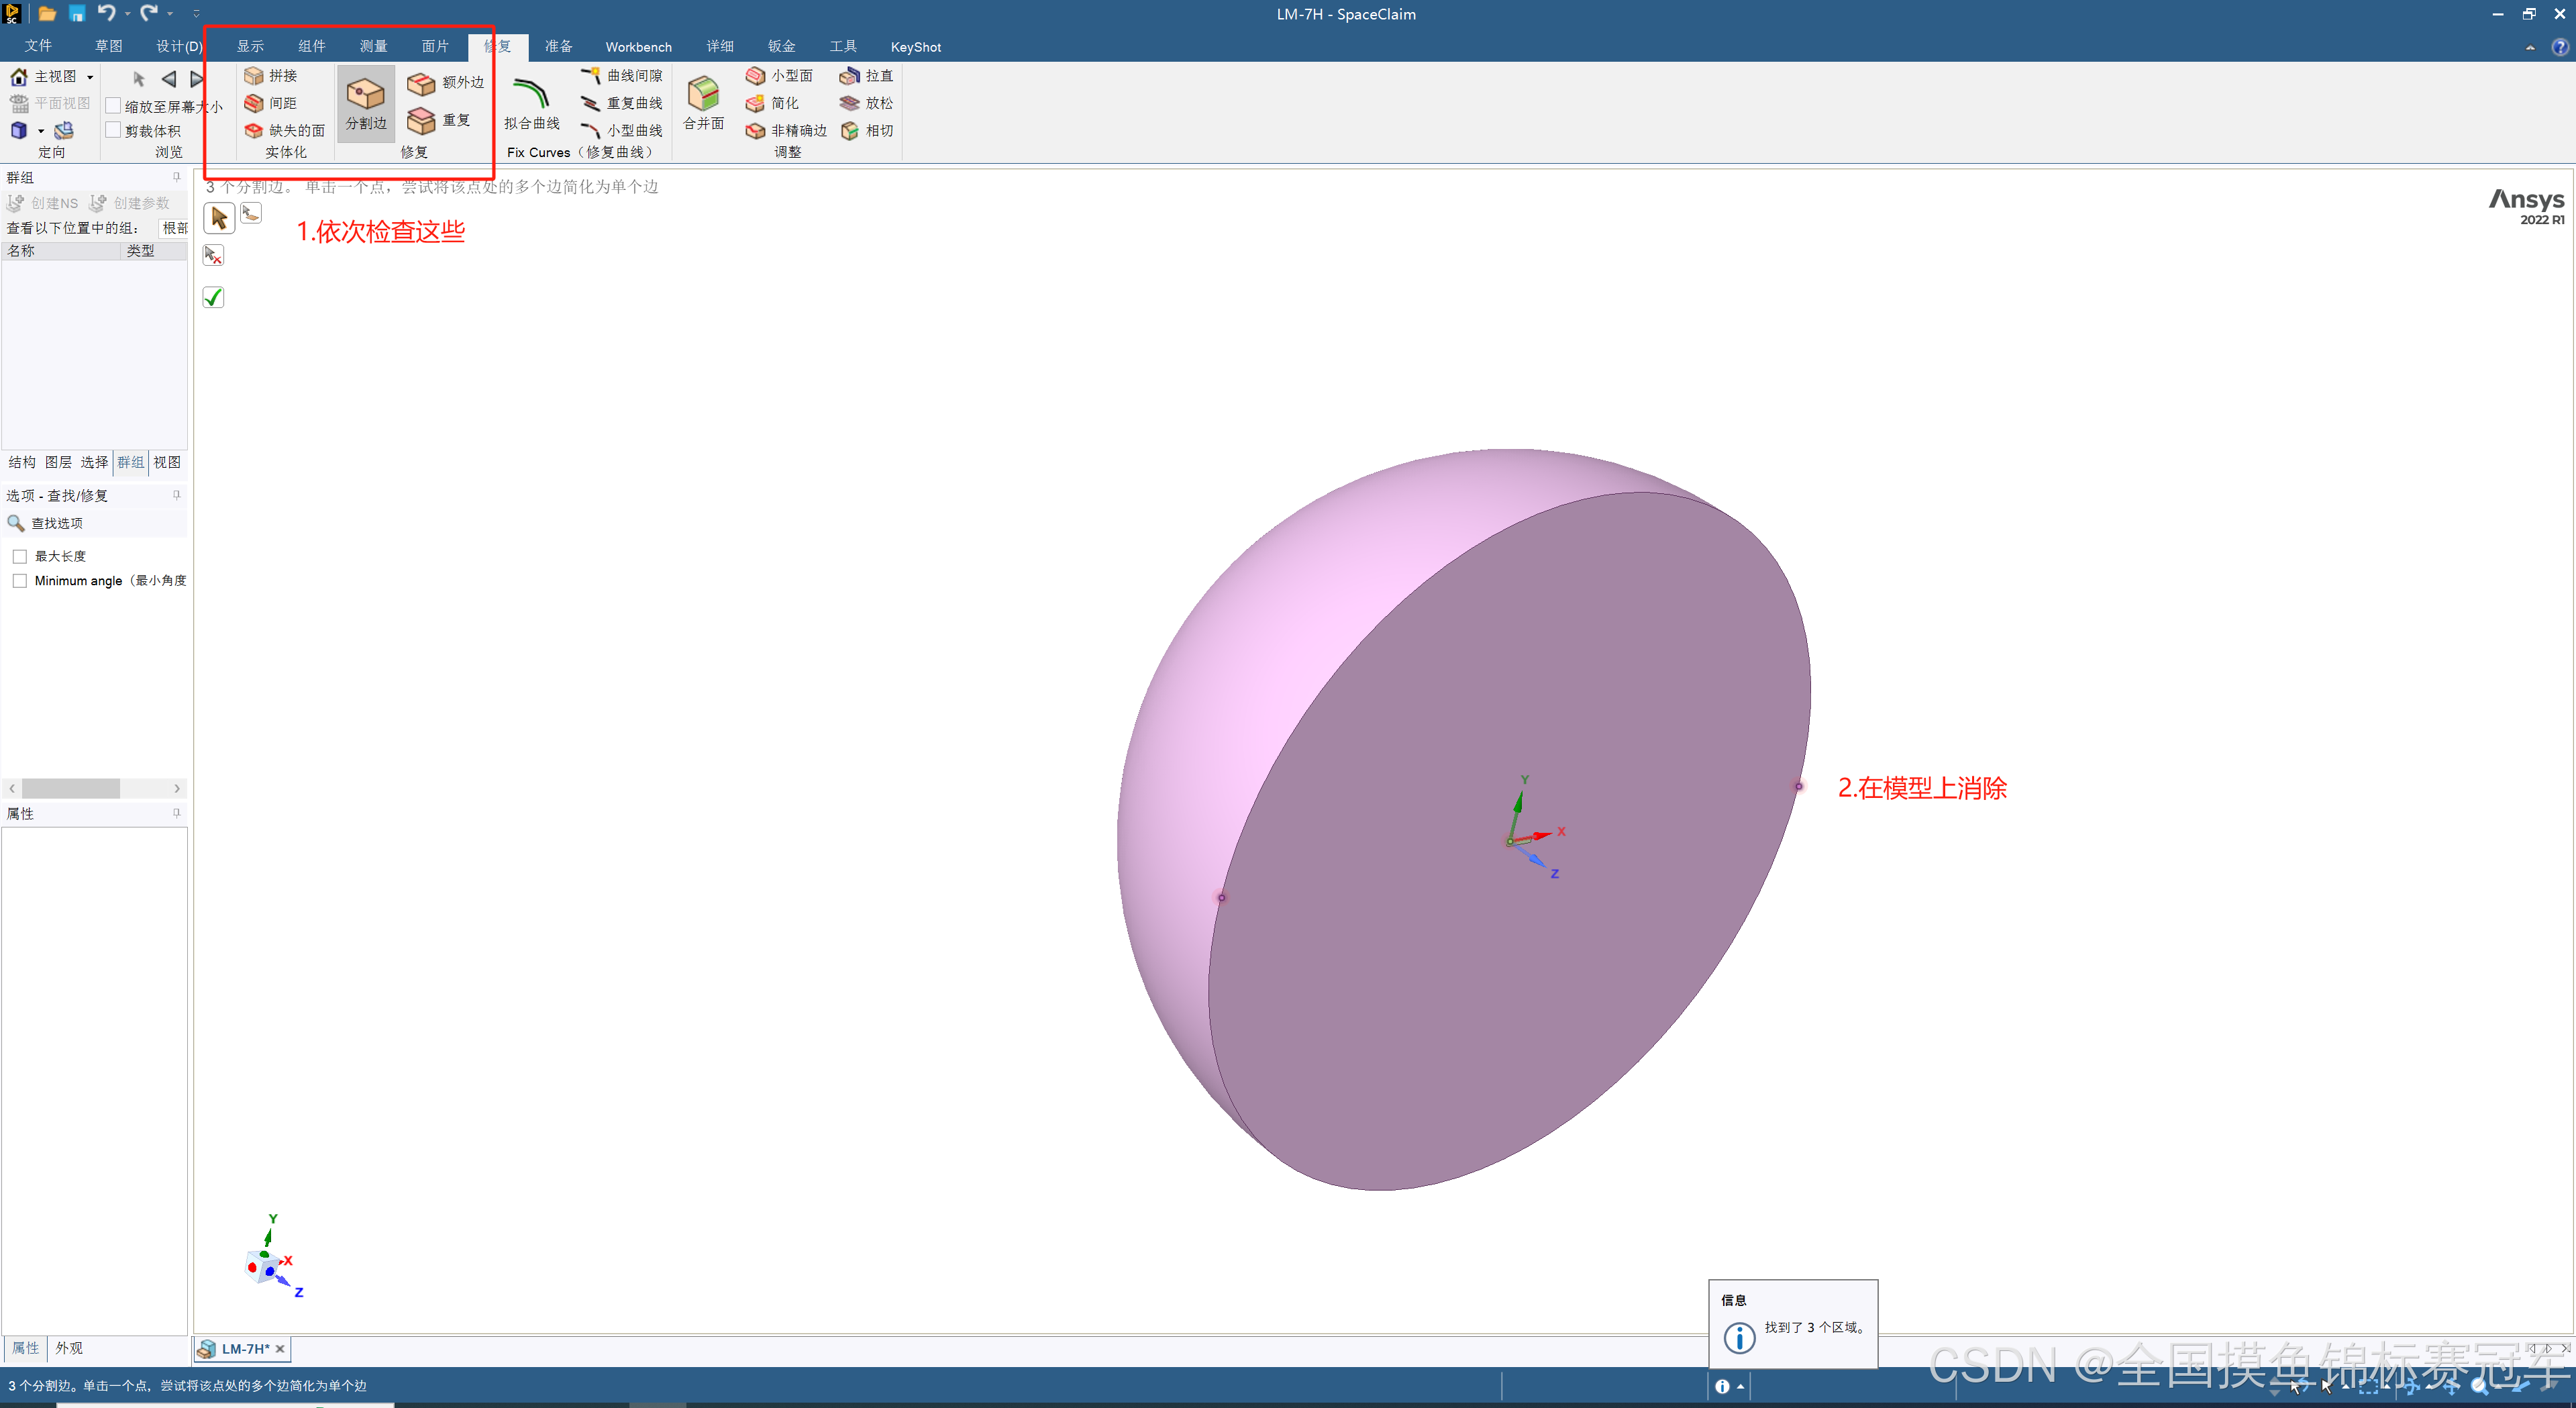Click the 小型面 (Small Faces) tool

coord(779,76)
